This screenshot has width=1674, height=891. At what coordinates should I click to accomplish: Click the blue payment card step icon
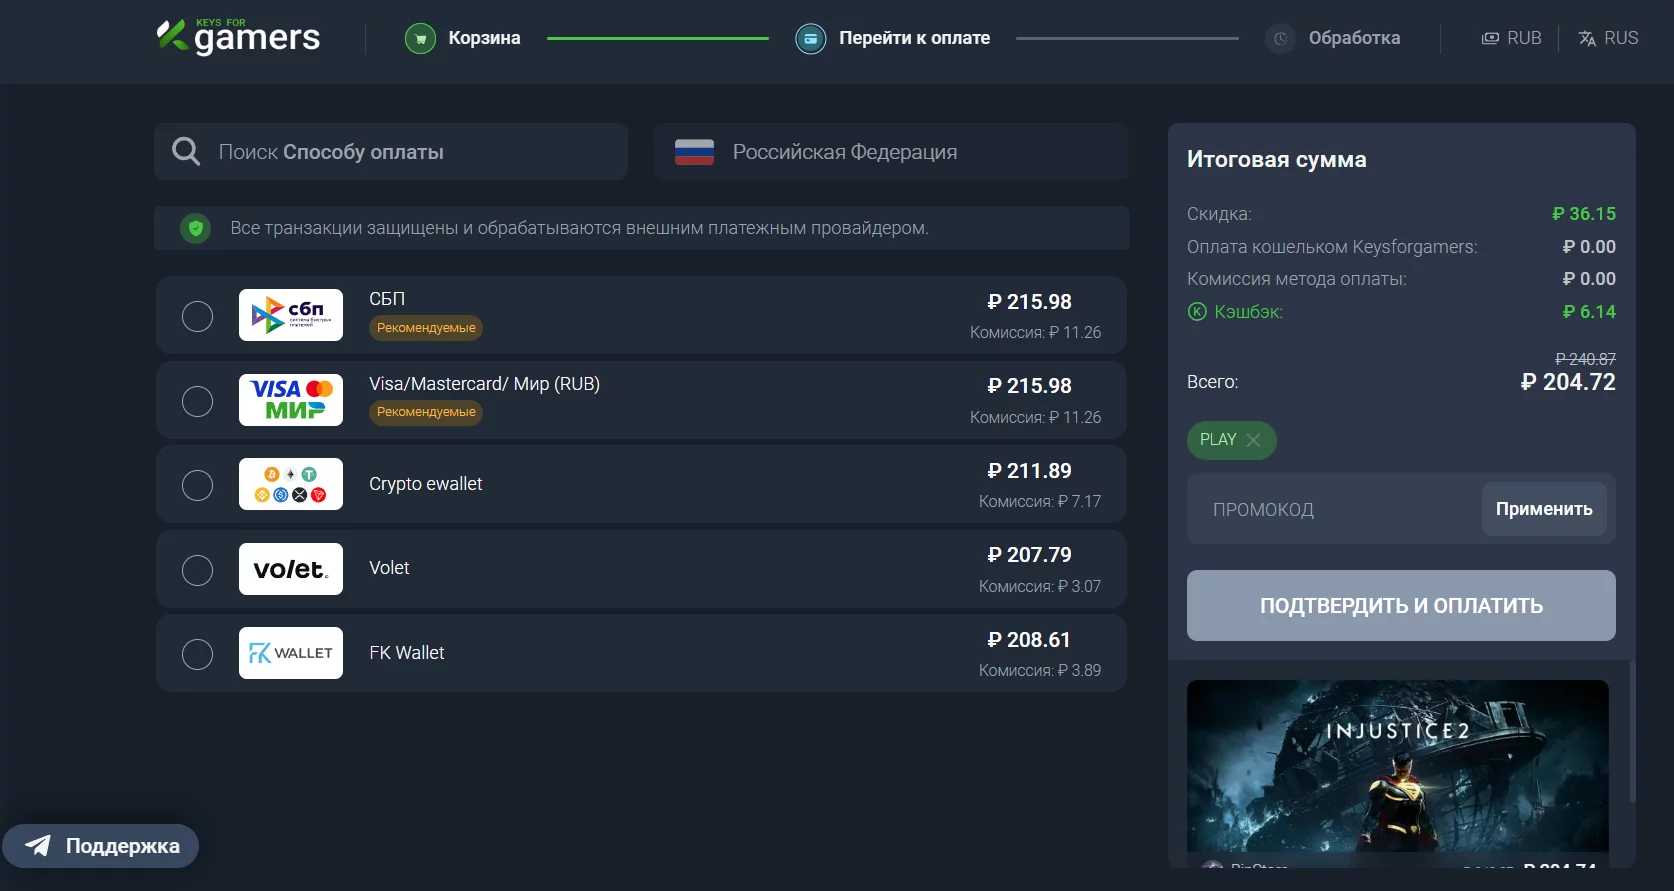[810, 39]
